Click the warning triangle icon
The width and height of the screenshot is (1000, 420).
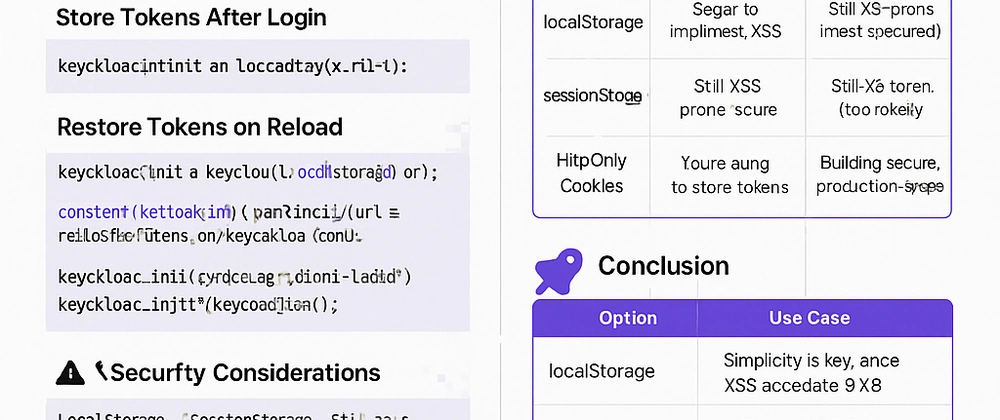[x=70, y=372]
